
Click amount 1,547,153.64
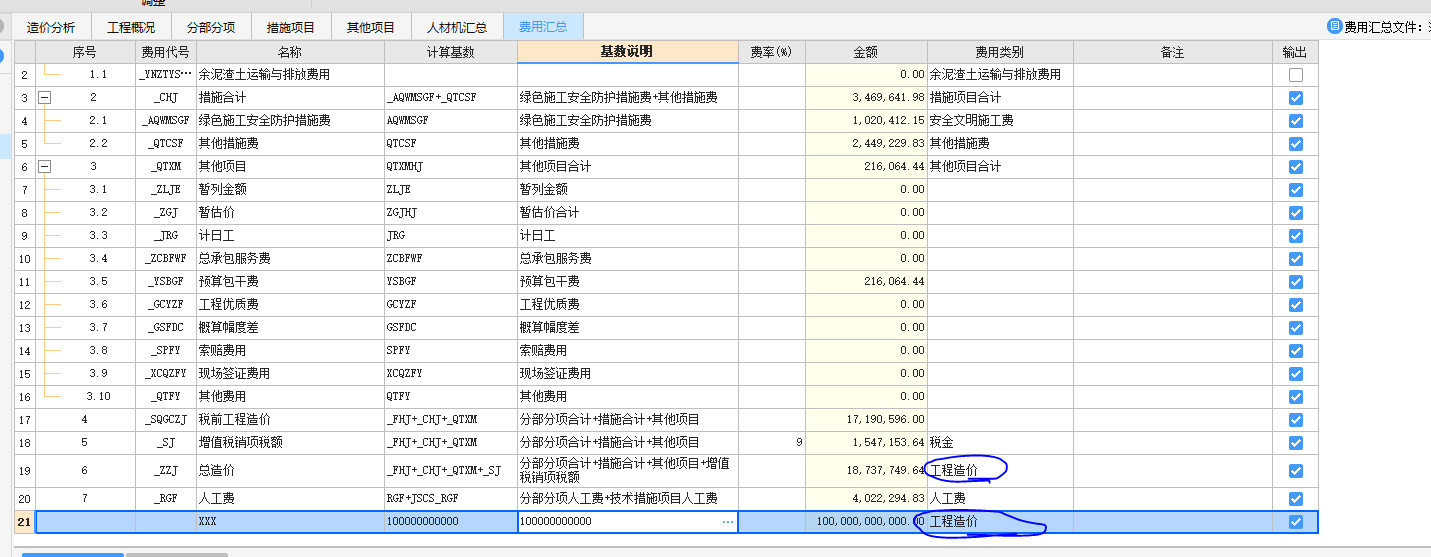866,443
